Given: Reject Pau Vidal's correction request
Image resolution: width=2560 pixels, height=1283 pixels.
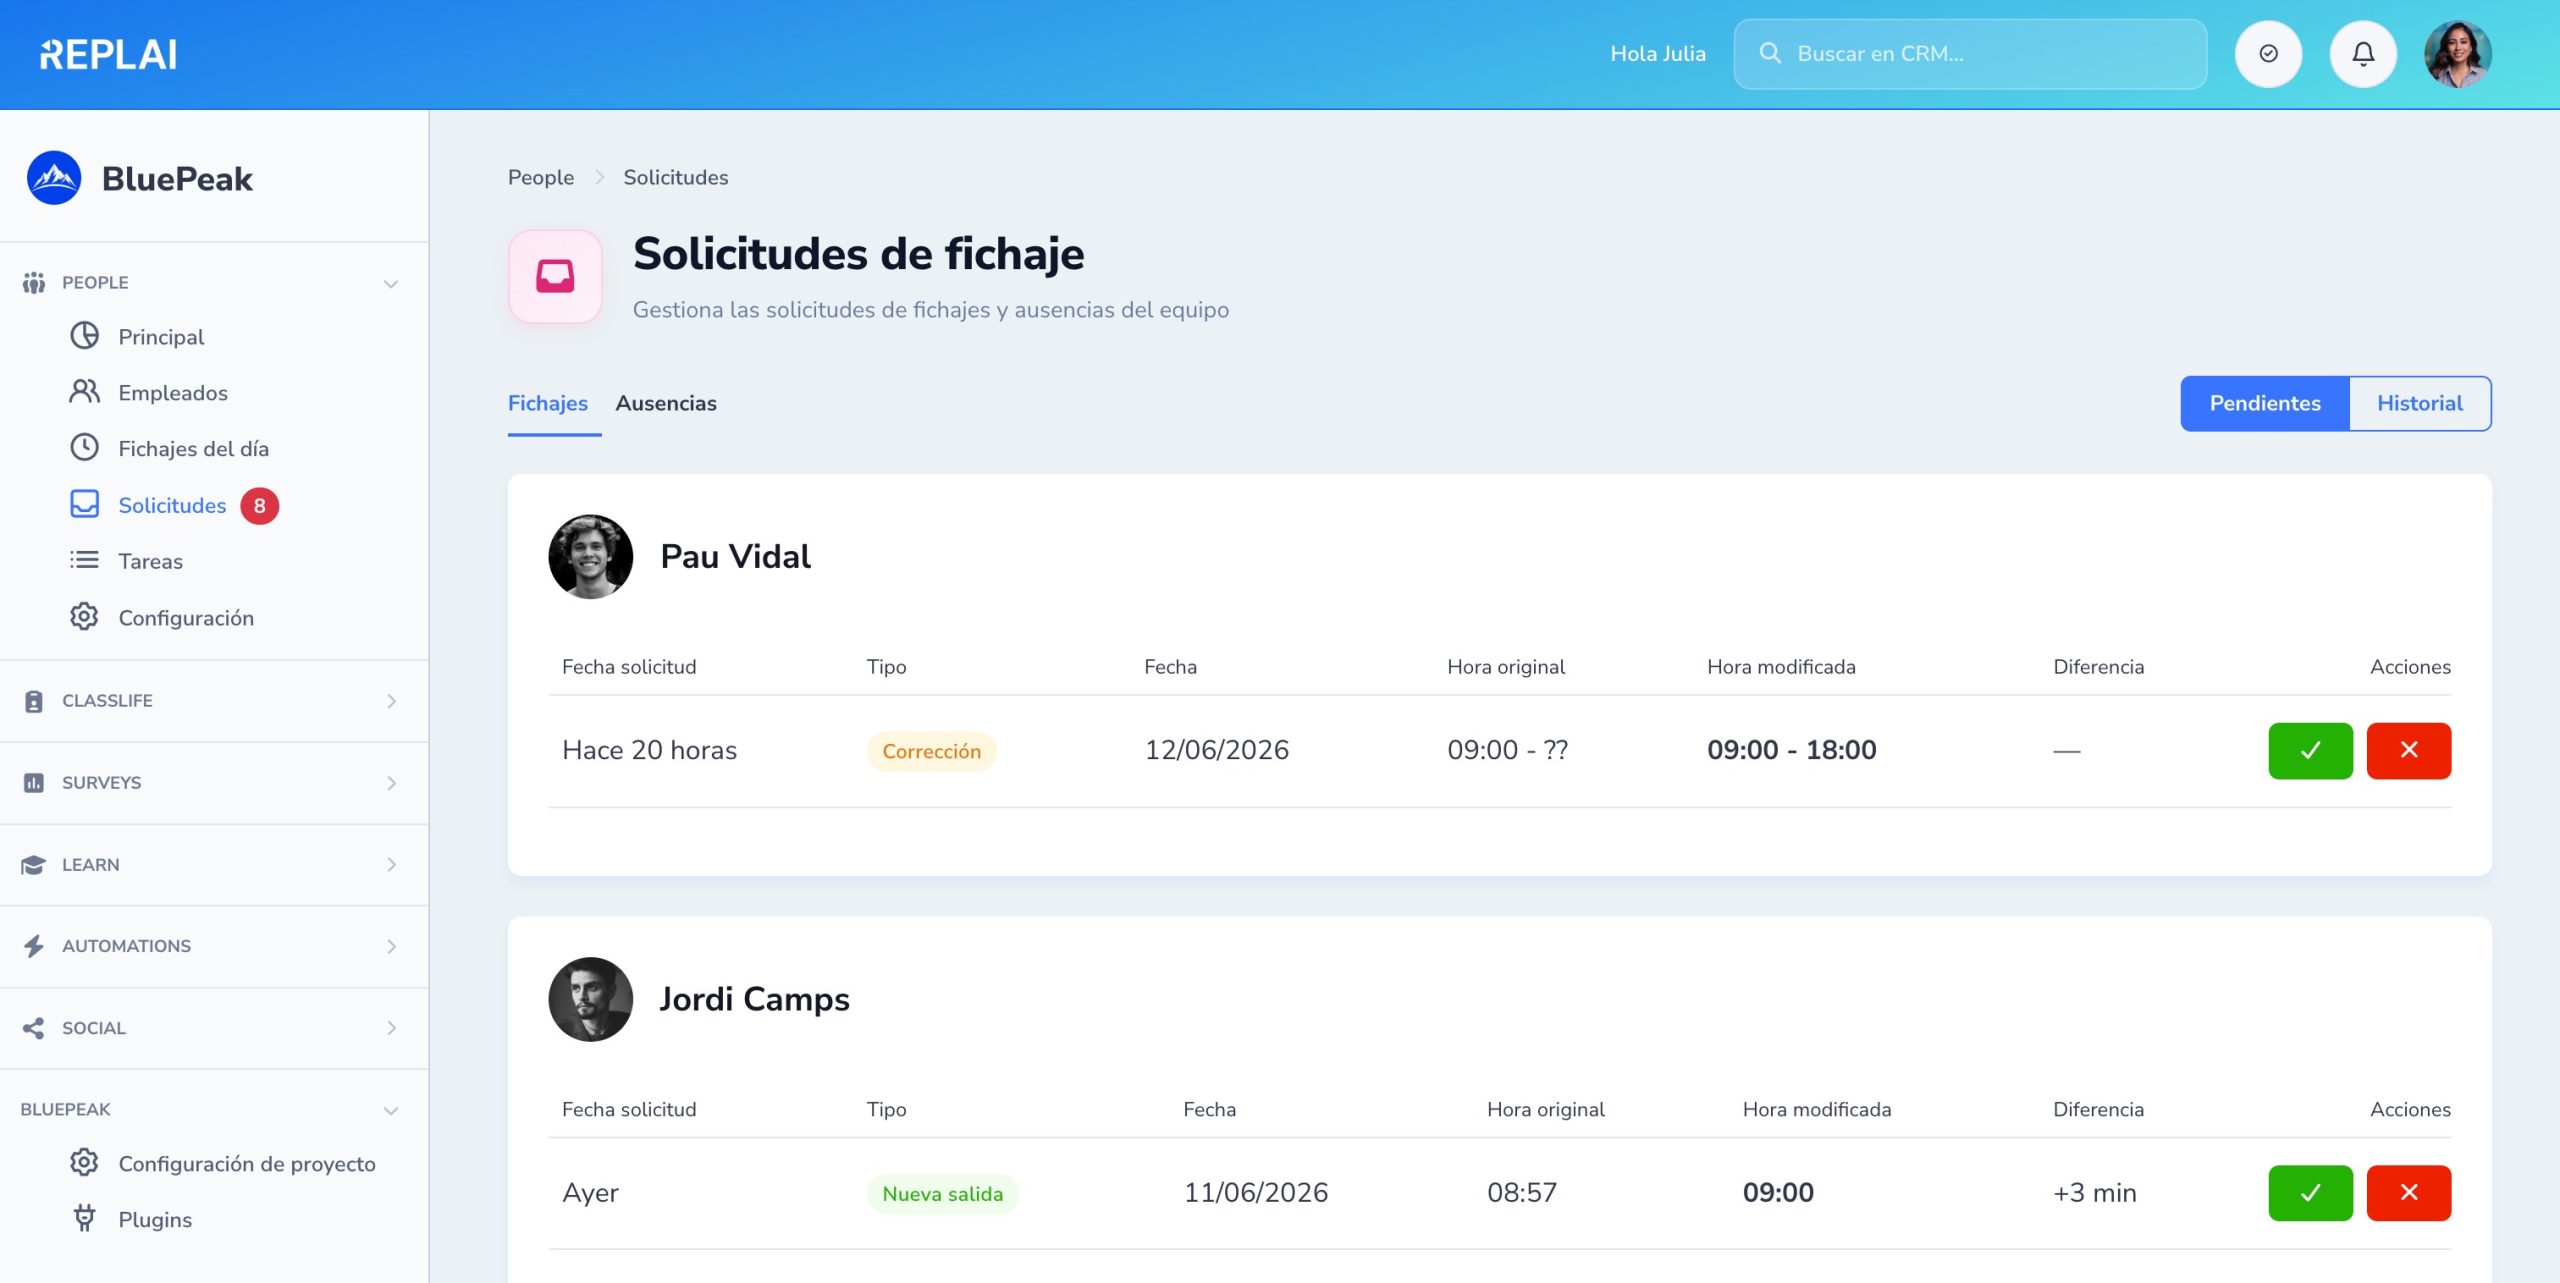Looking at the screenshot, I should (2408, 750).
